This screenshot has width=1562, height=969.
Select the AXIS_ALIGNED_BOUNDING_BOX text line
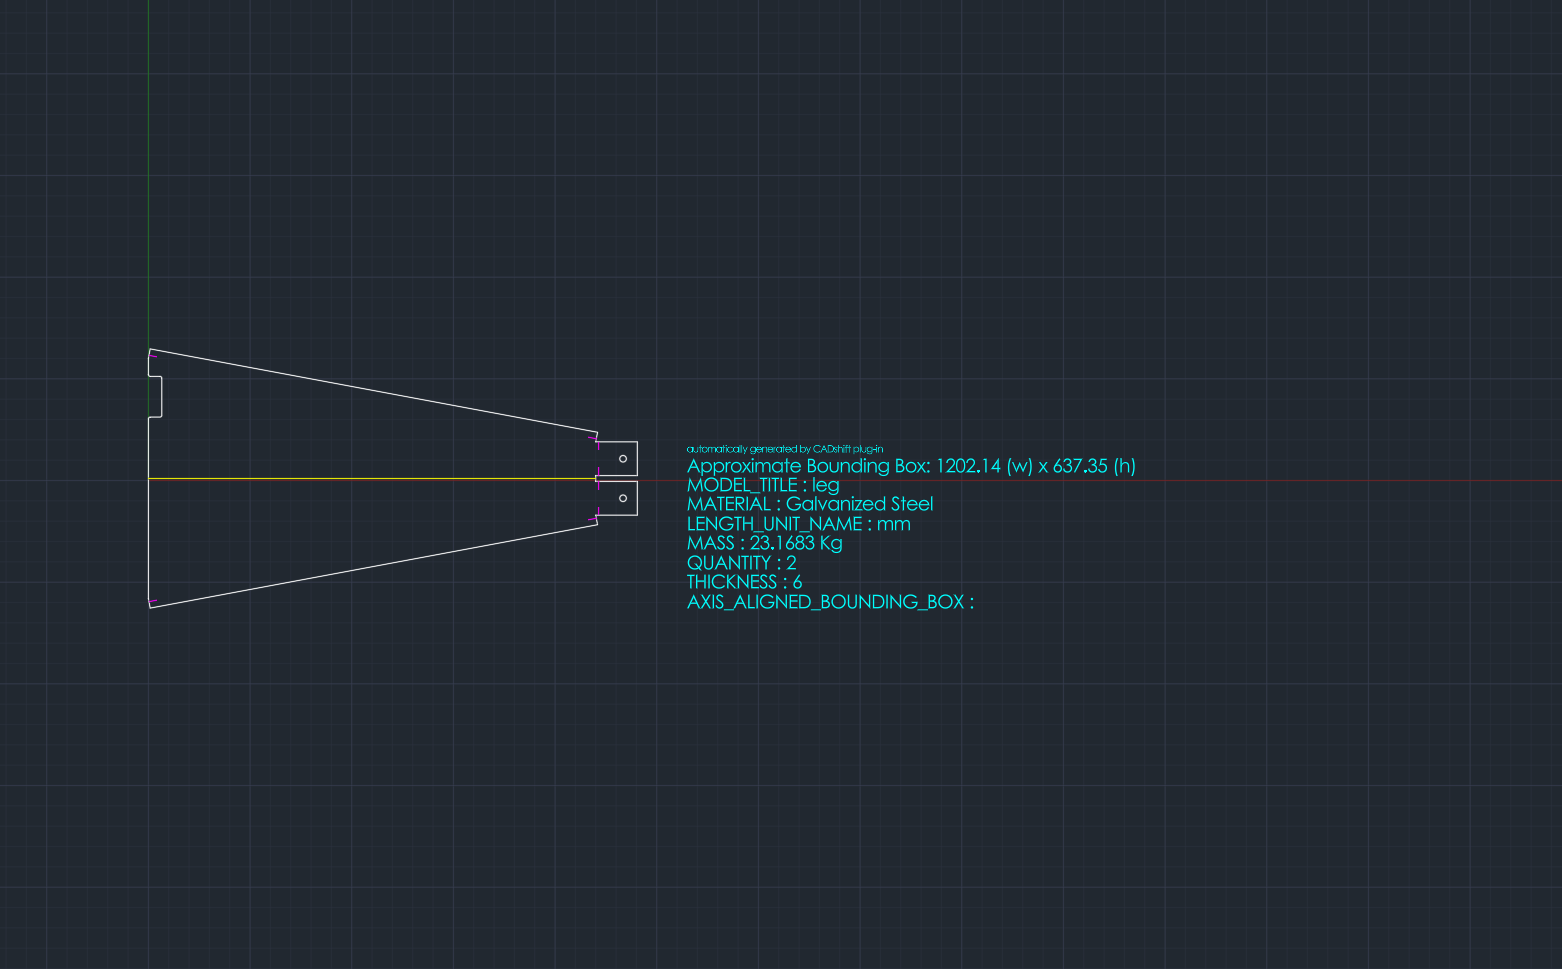pos(830,602)
